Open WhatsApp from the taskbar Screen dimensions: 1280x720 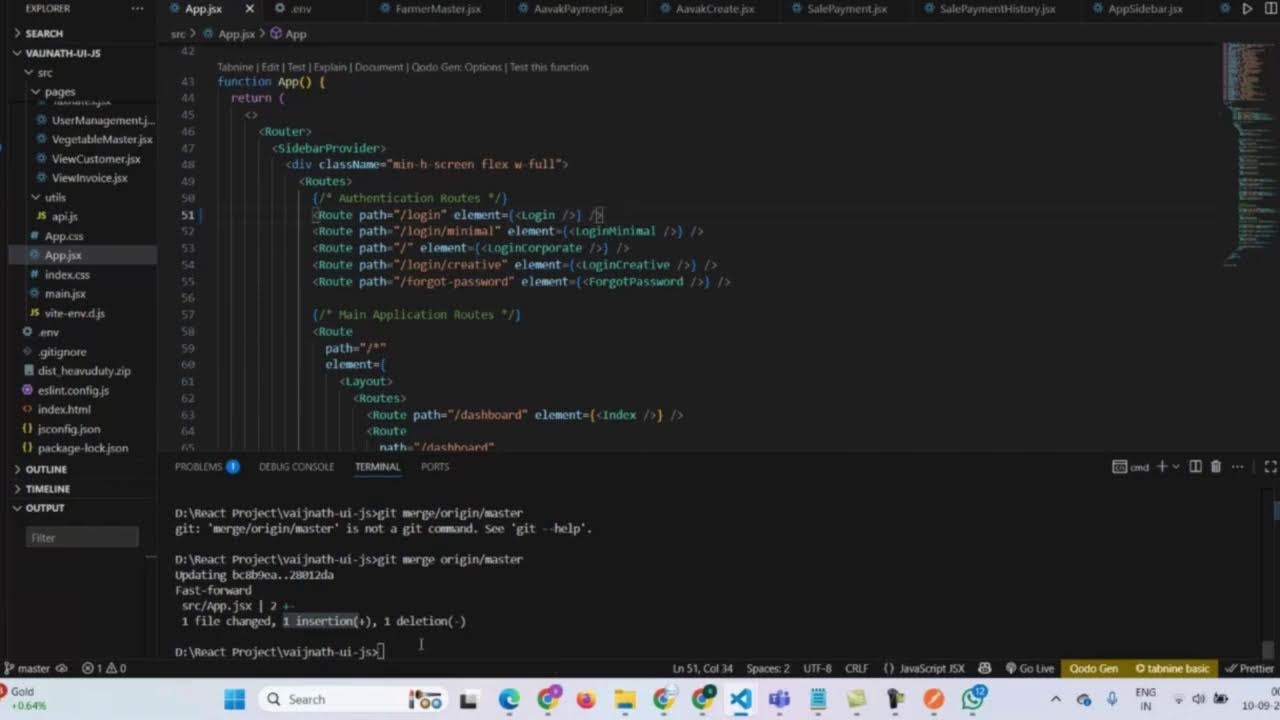click(973, 699)
